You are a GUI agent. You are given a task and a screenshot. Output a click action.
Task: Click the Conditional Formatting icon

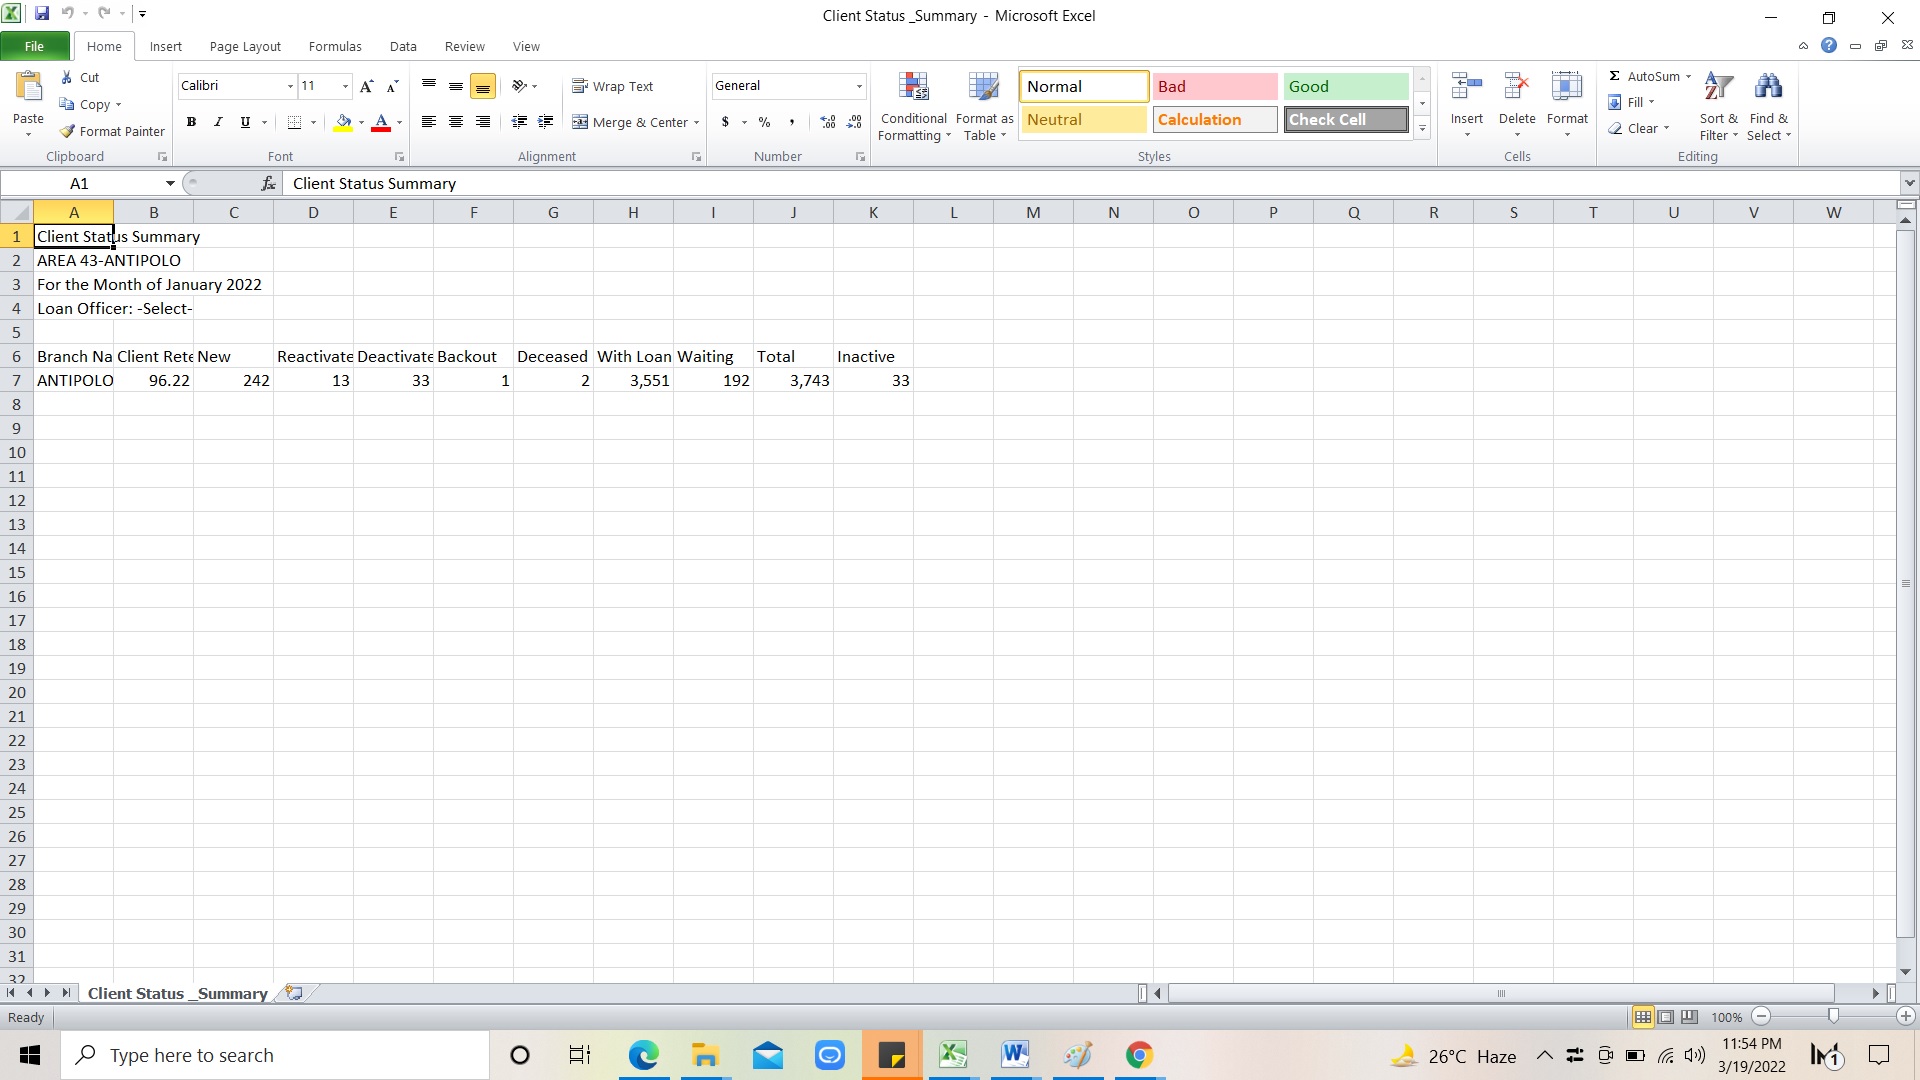click(913, 88)
